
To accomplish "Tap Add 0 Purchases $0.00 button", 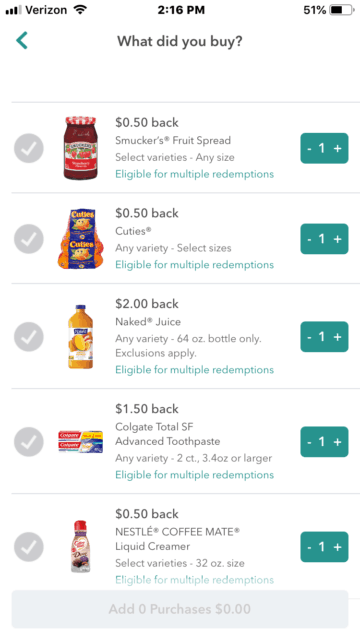I will pyautogui.click(x=180, y=609).
